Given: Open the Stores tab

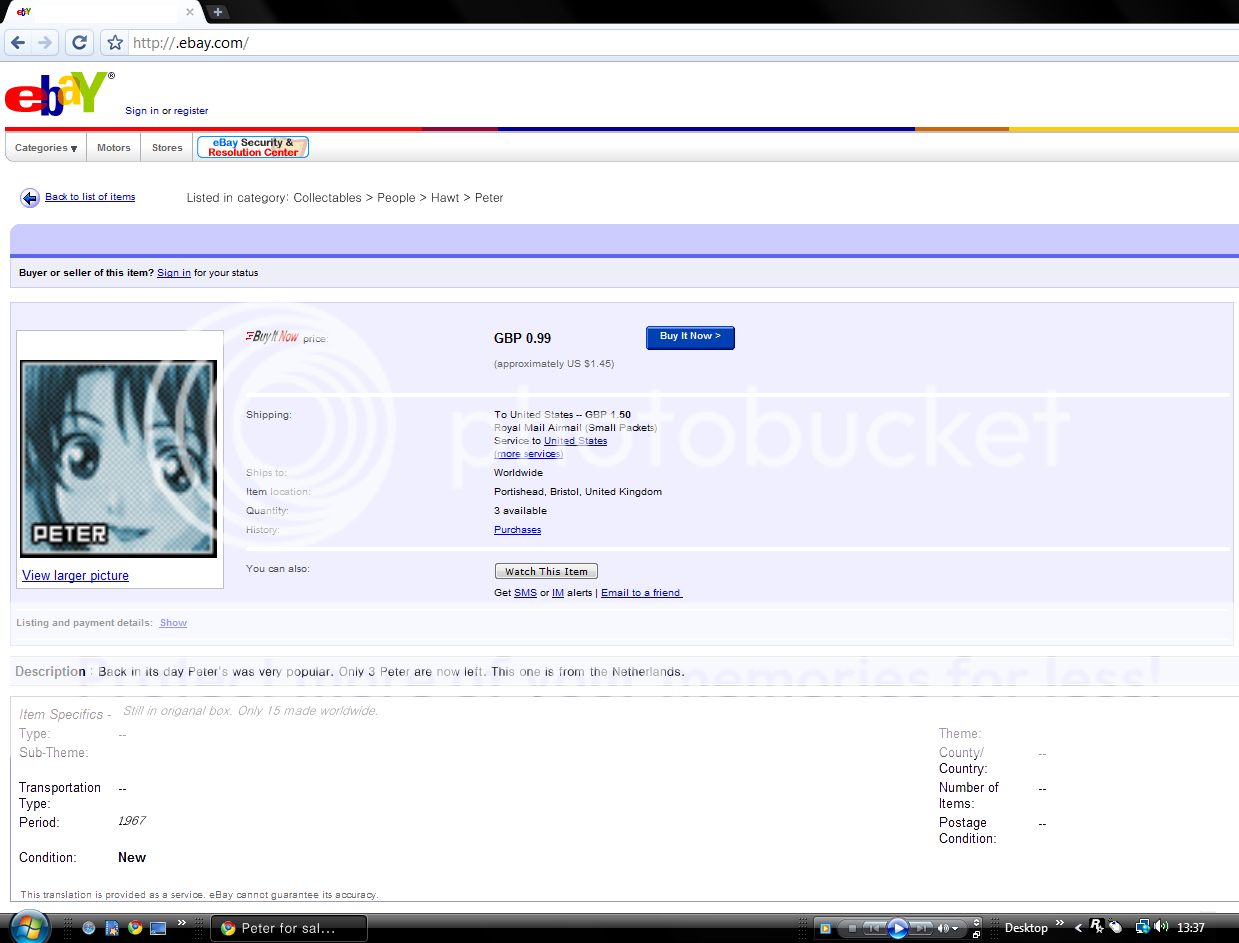Looking at the screenshot, I should click(167, 148).
